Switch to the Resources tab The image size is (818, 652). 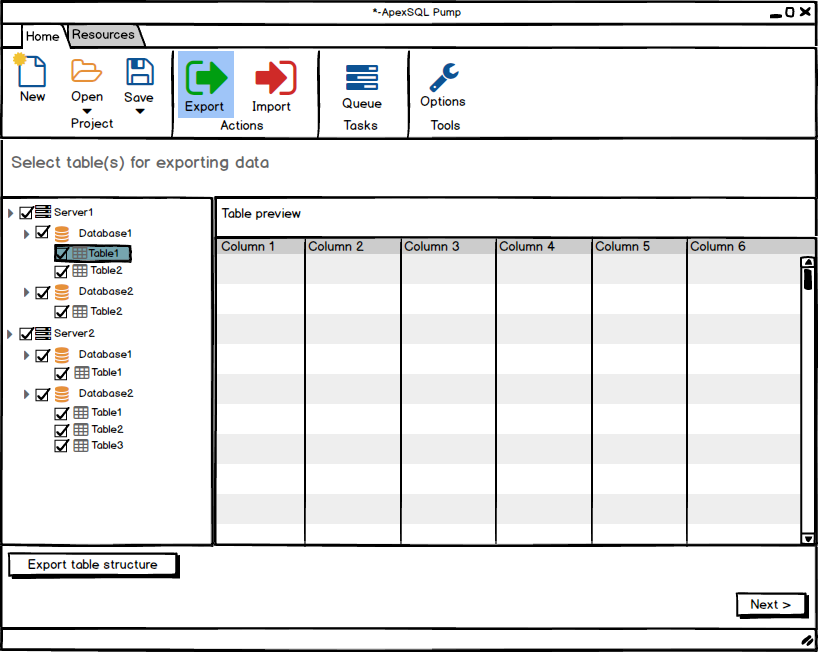tap(103, 35)
